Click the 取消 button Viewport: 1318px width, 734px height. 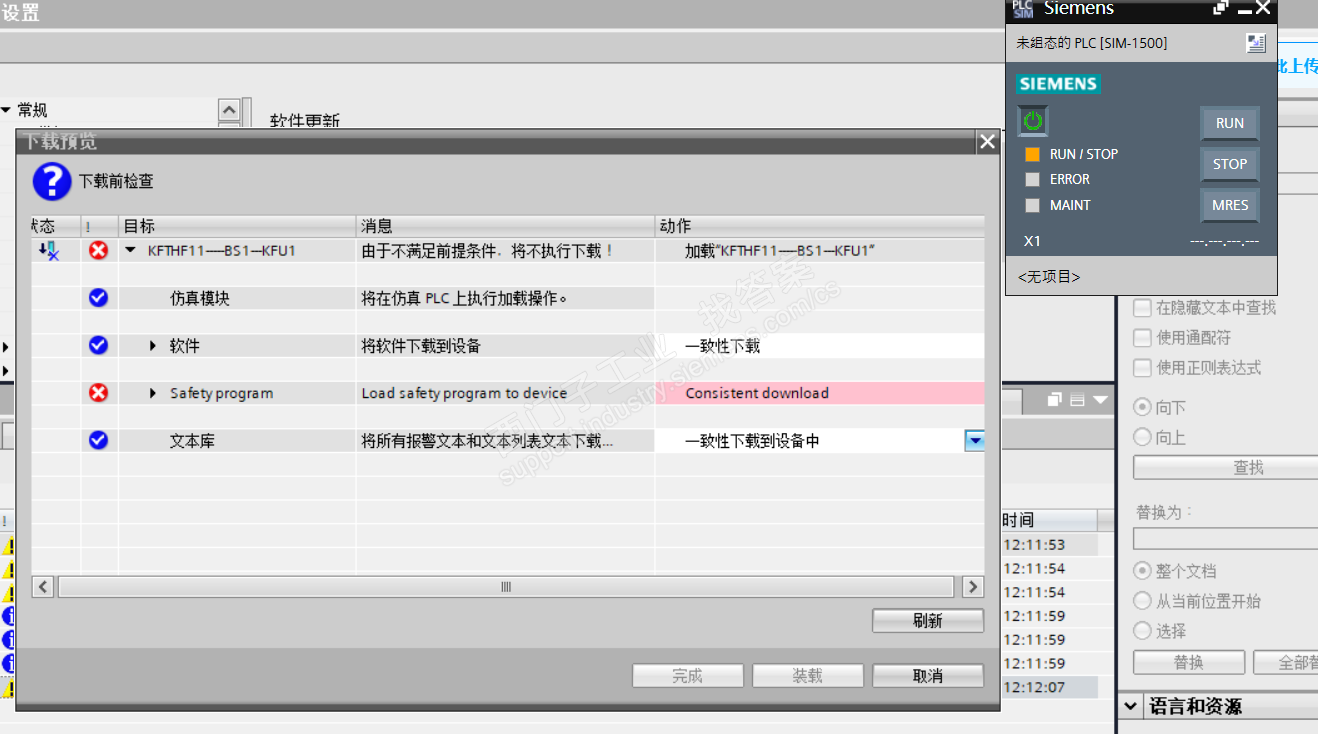pos(928,676)
